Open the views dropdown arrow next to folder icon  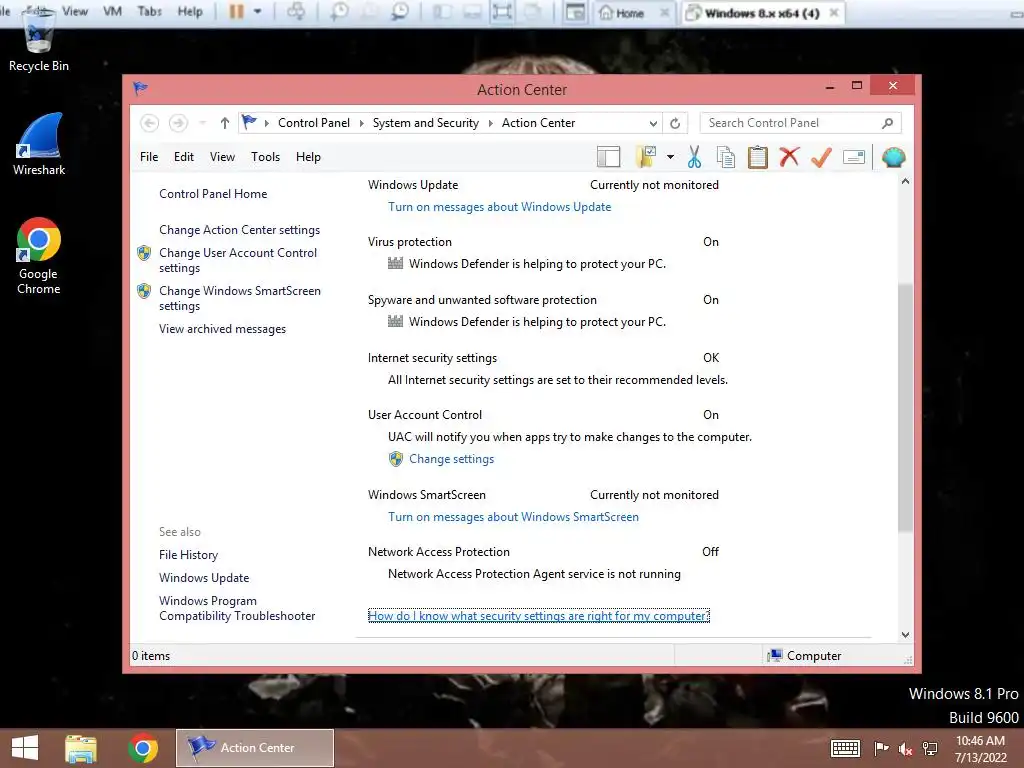click(x=670, y=157)
